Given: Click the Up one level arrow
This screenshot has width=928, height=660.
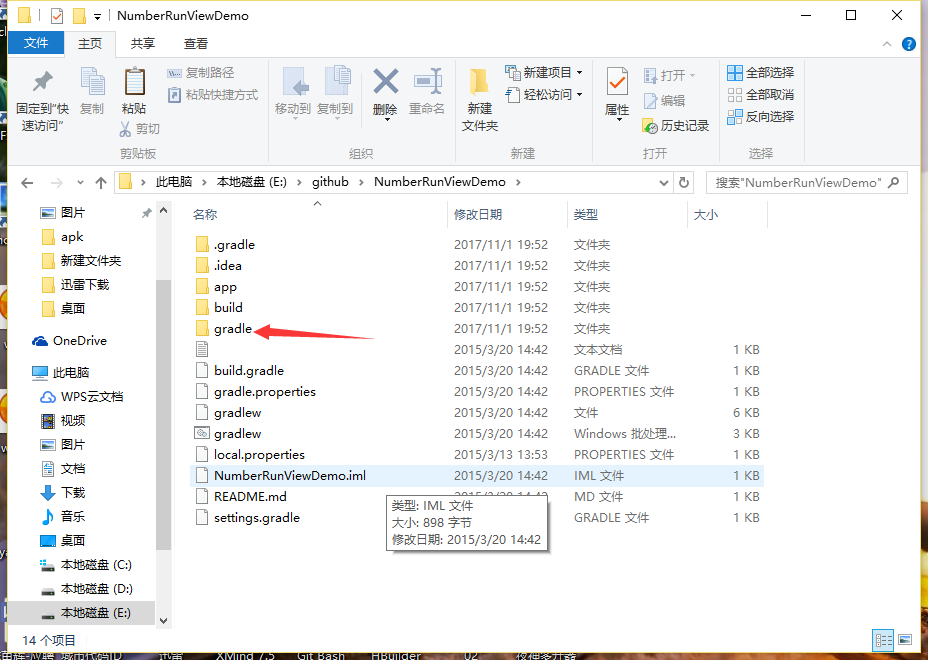Looking at the screenshot, I should click(x=101, y=183).
